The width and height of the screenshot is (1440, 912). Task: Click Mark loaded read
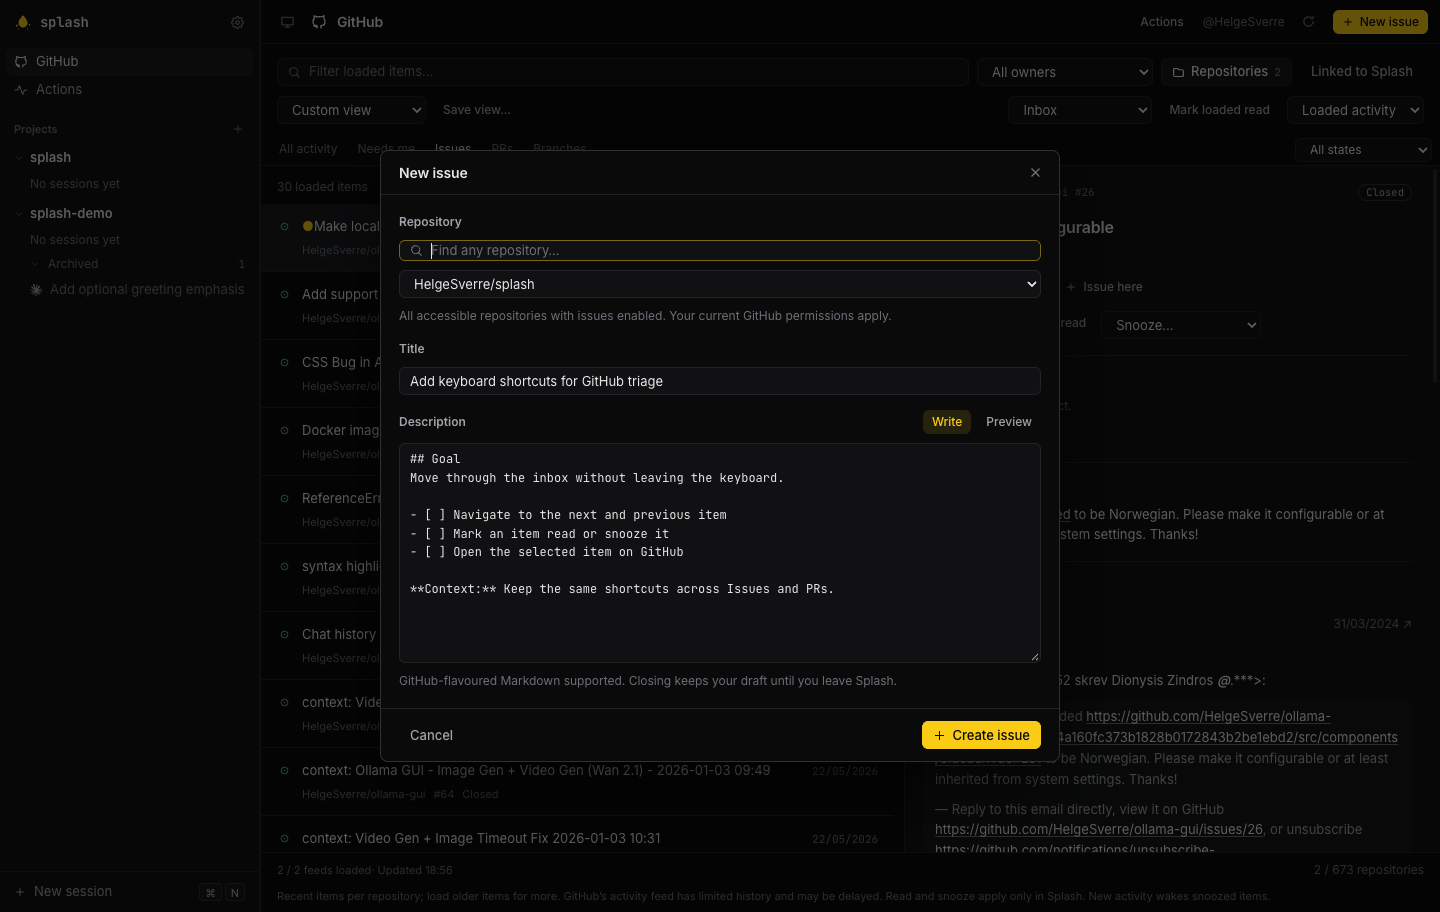1219,110
